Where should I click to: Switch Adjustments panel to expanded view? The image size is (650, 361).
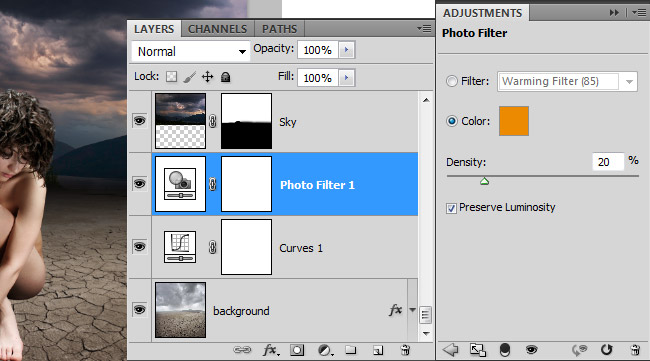point(478,350)
